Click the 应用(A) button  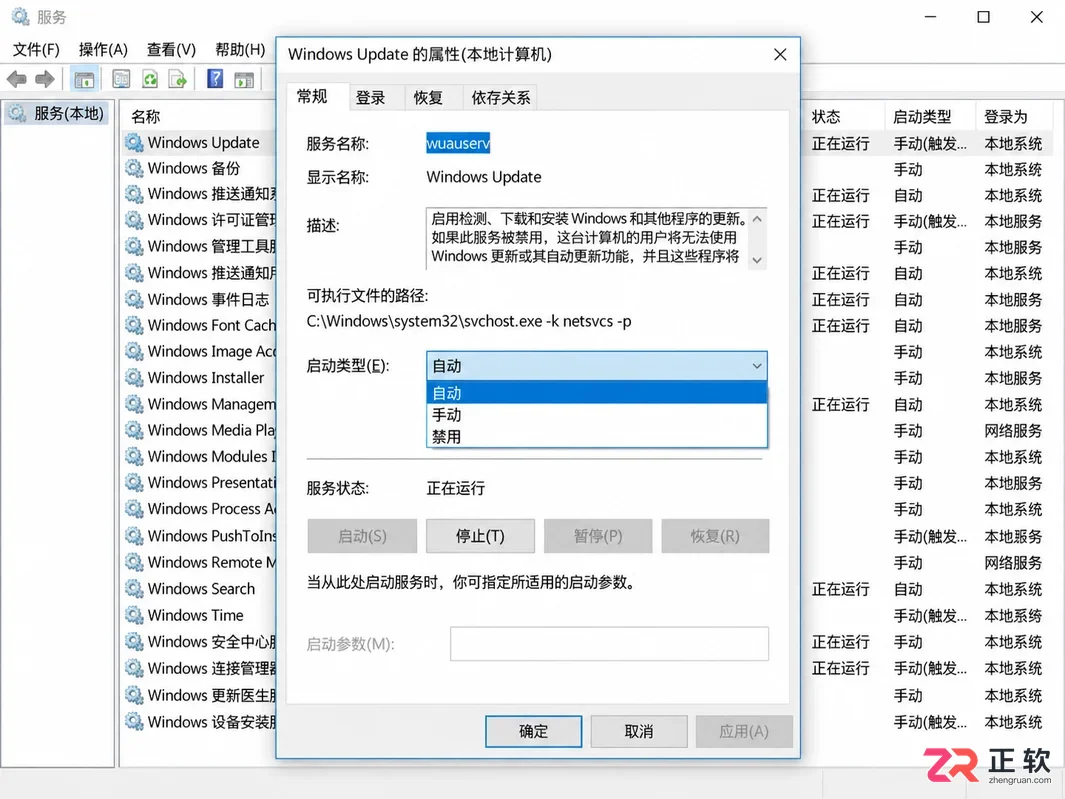point(744,731)
